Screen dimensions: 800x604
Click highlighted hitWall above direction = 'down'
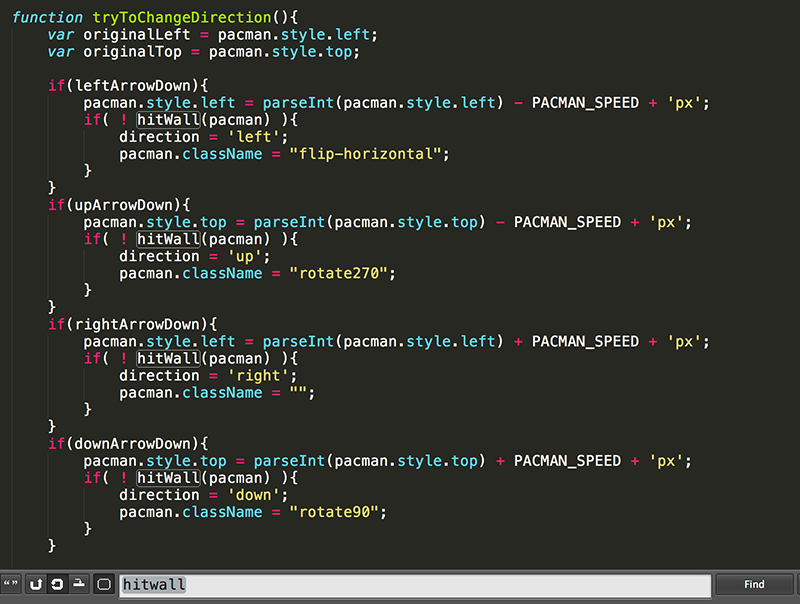168,478
